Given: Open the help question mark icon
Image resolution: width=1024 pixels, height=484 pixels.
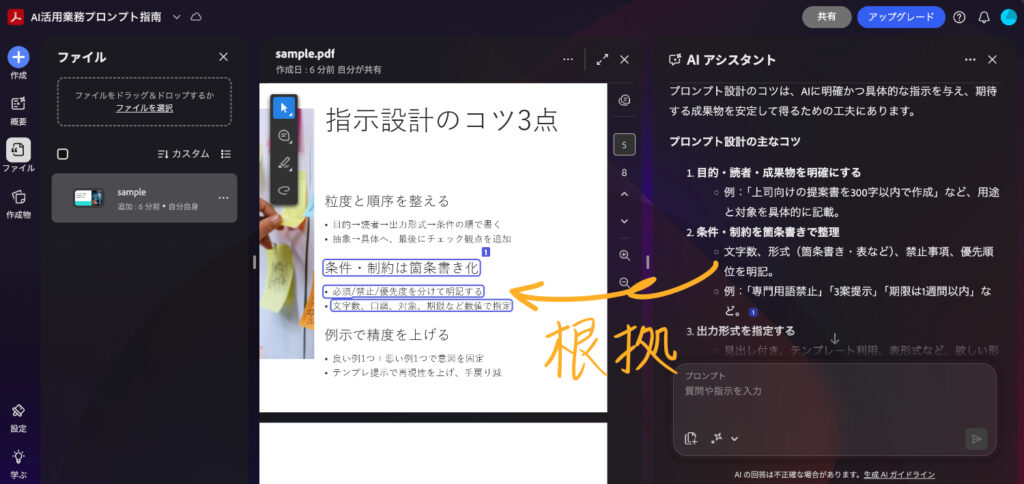Looking at the screenshot, I should [959, 18].
